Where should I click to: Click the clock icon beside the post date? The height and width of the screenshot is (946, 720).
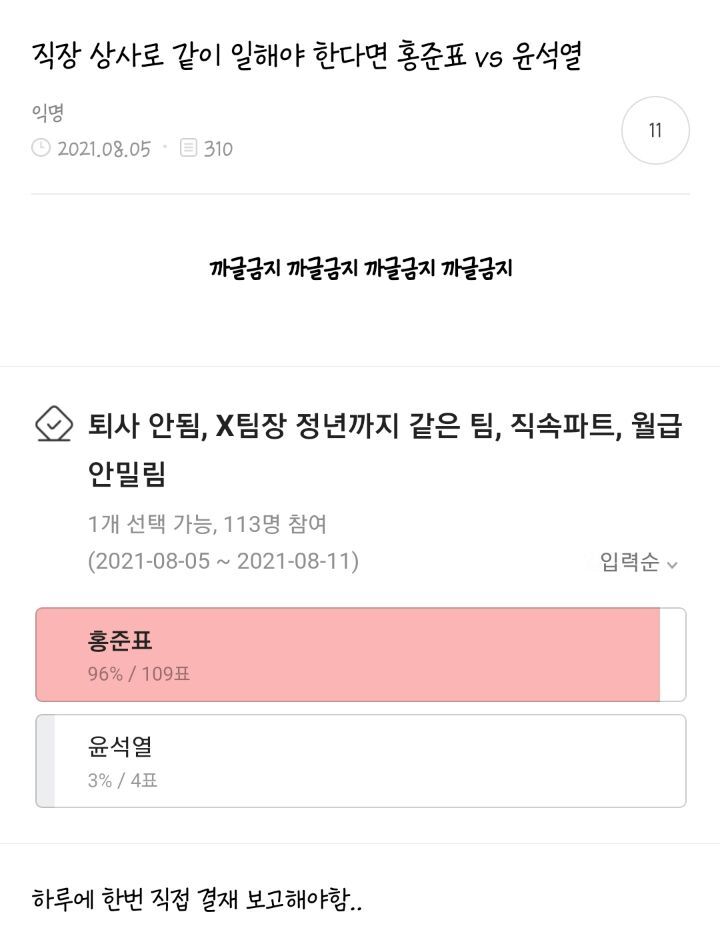point(41,149)
